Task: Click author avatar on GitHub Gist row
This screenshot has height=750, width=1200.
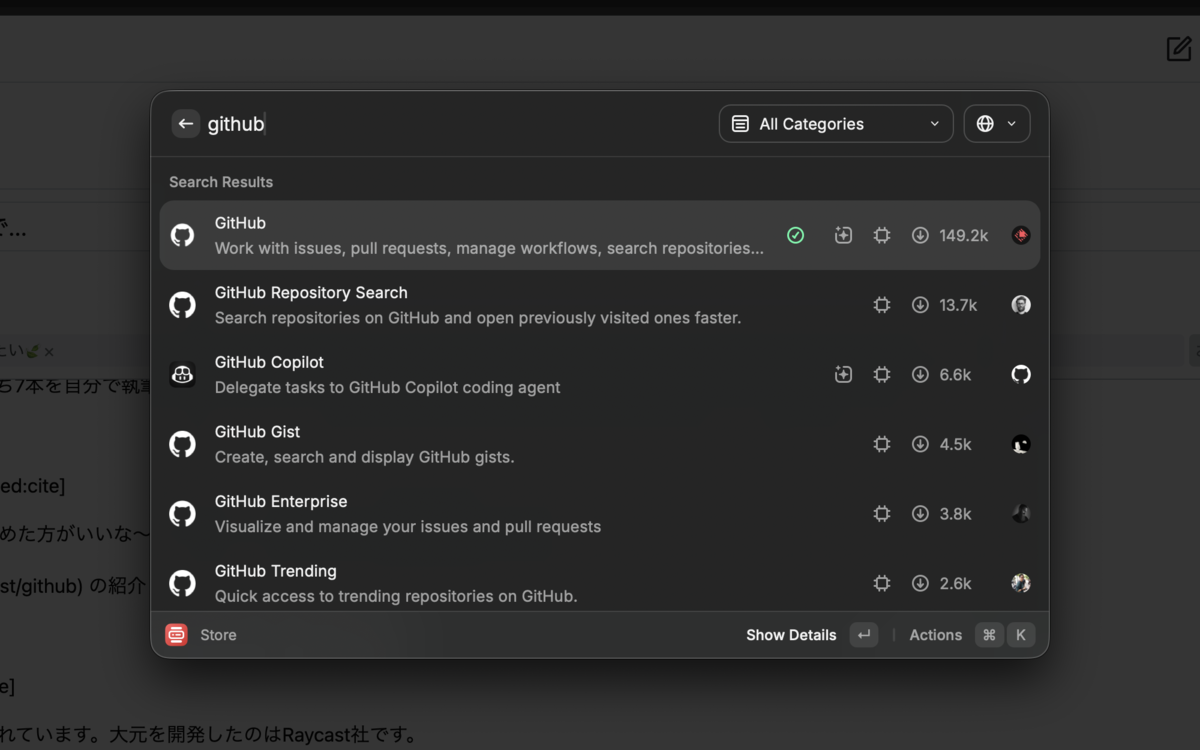Action: pos(1021,444)
